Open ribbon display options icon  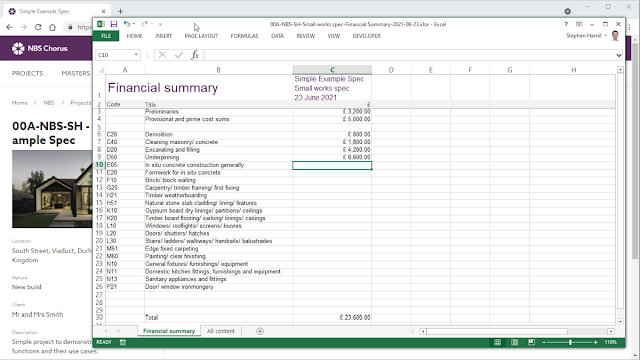(x=579, y=24)
